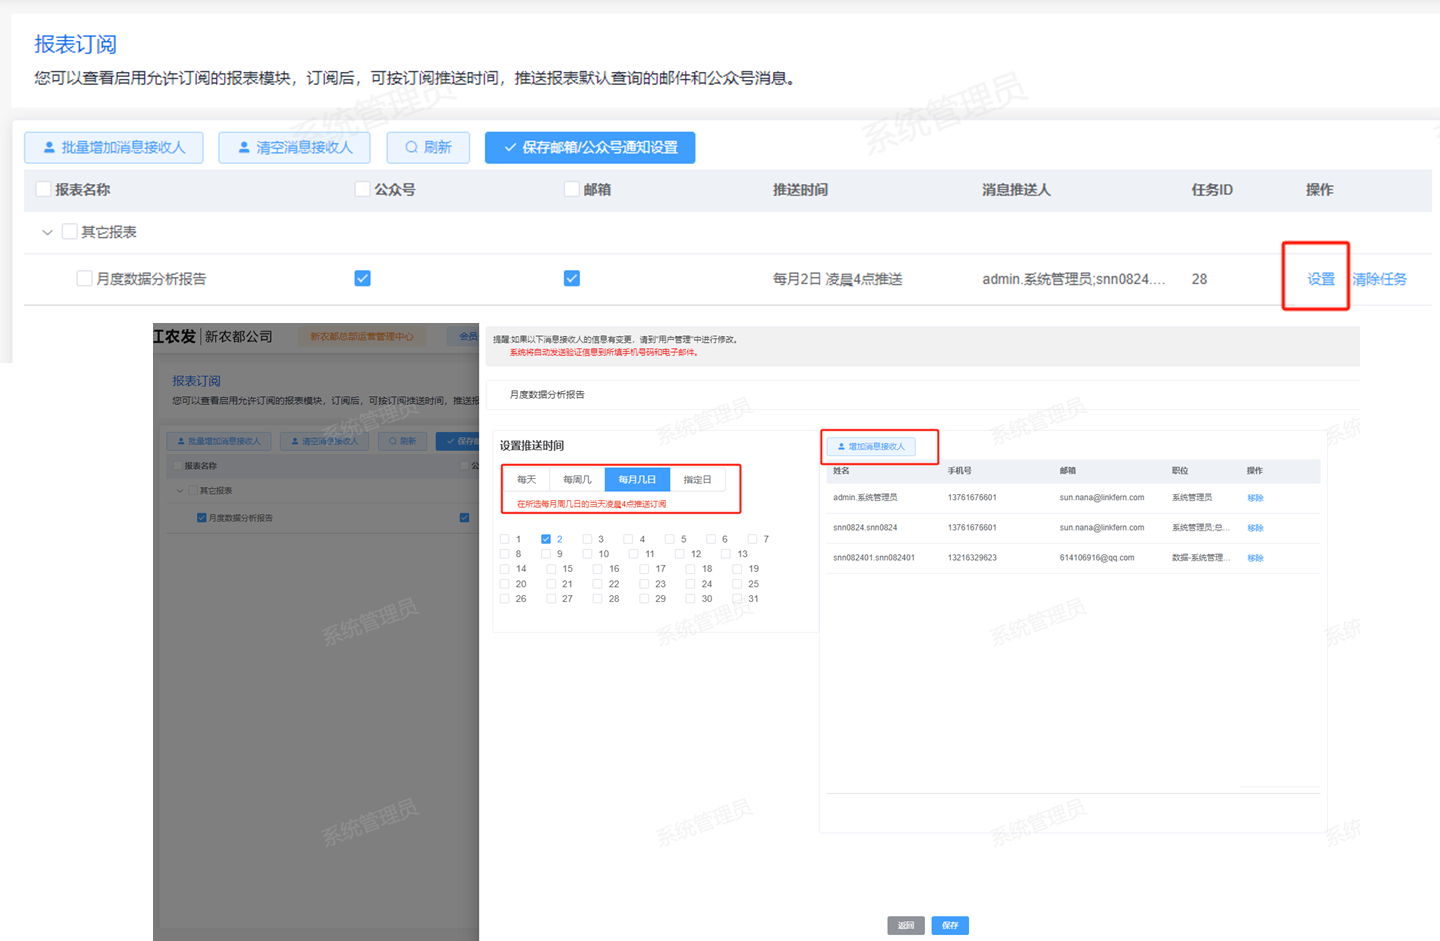
Task: Uncheck the 公众号 checkbox for 月度数据分析报告
Action: pos(362,278)
